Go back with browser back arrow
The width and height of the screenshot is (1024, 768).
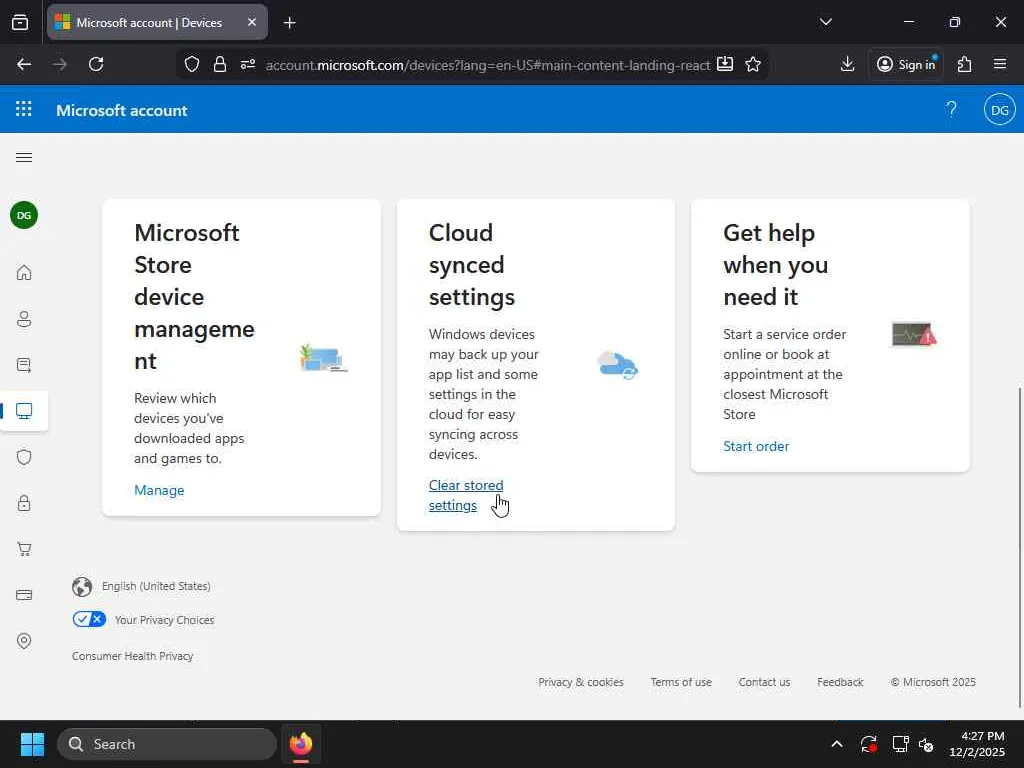[x=24, y=64]
